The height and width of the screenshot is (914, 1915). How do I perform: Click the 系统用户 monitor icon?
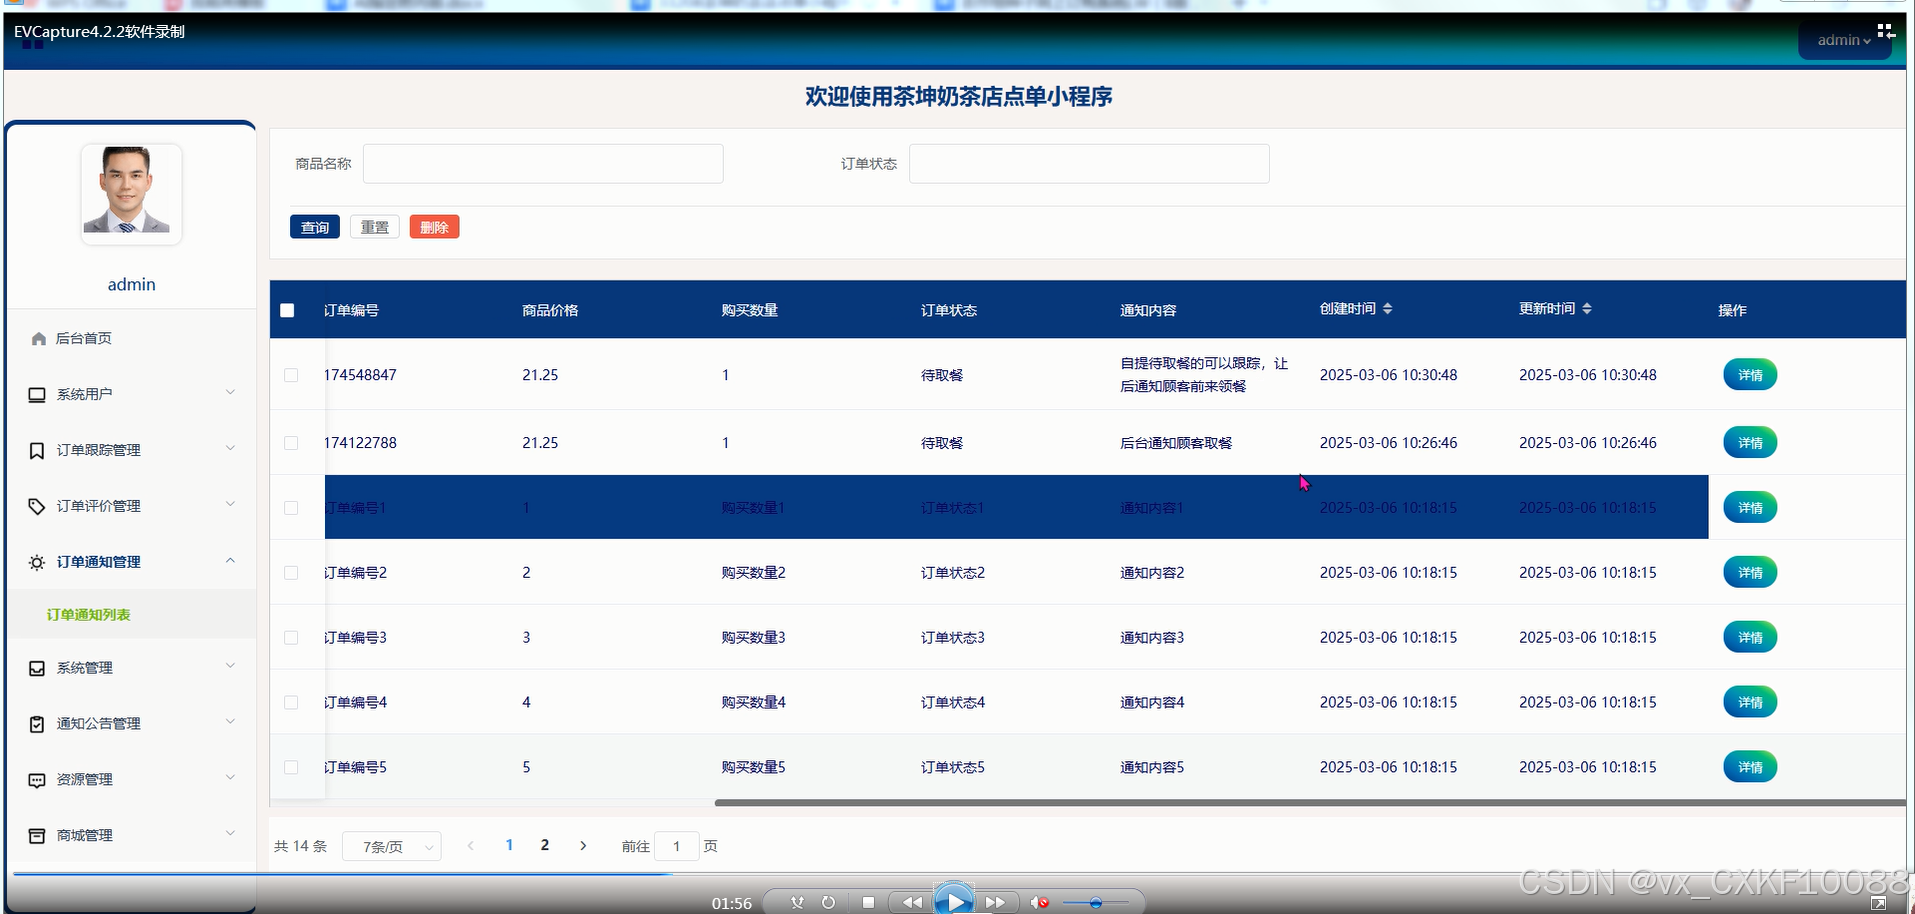(x=37, y=395)
